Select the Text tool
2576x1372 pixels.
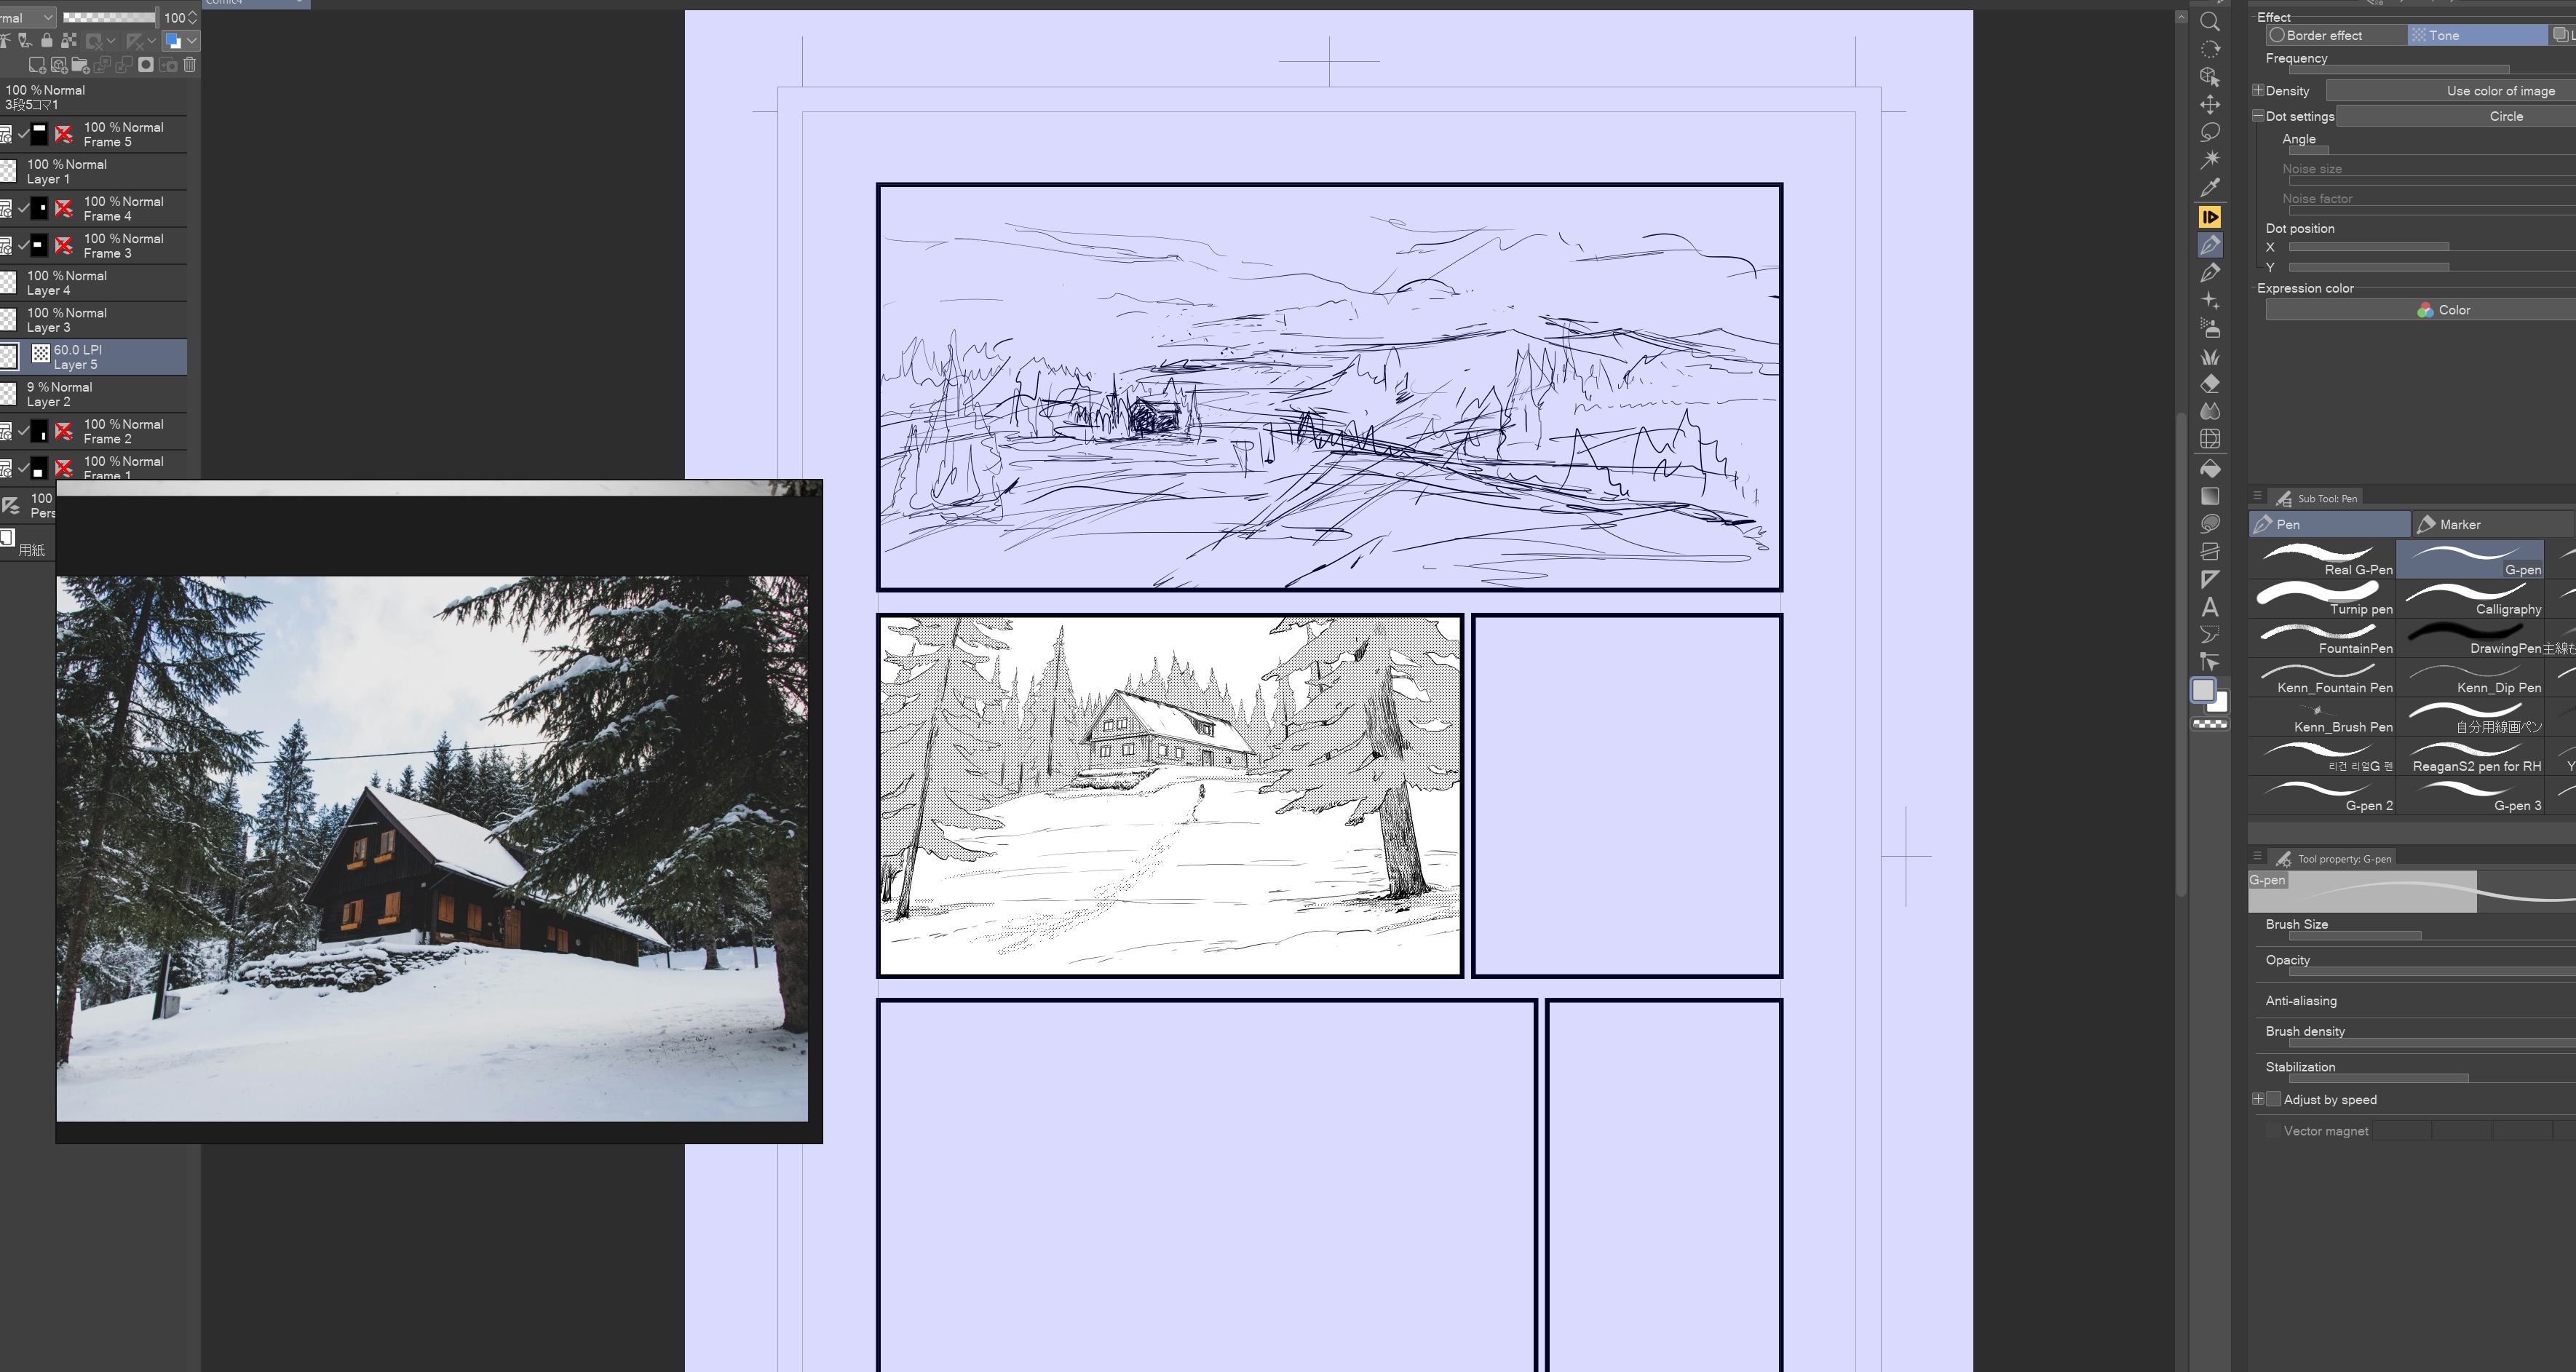(x=2210, y=607)
